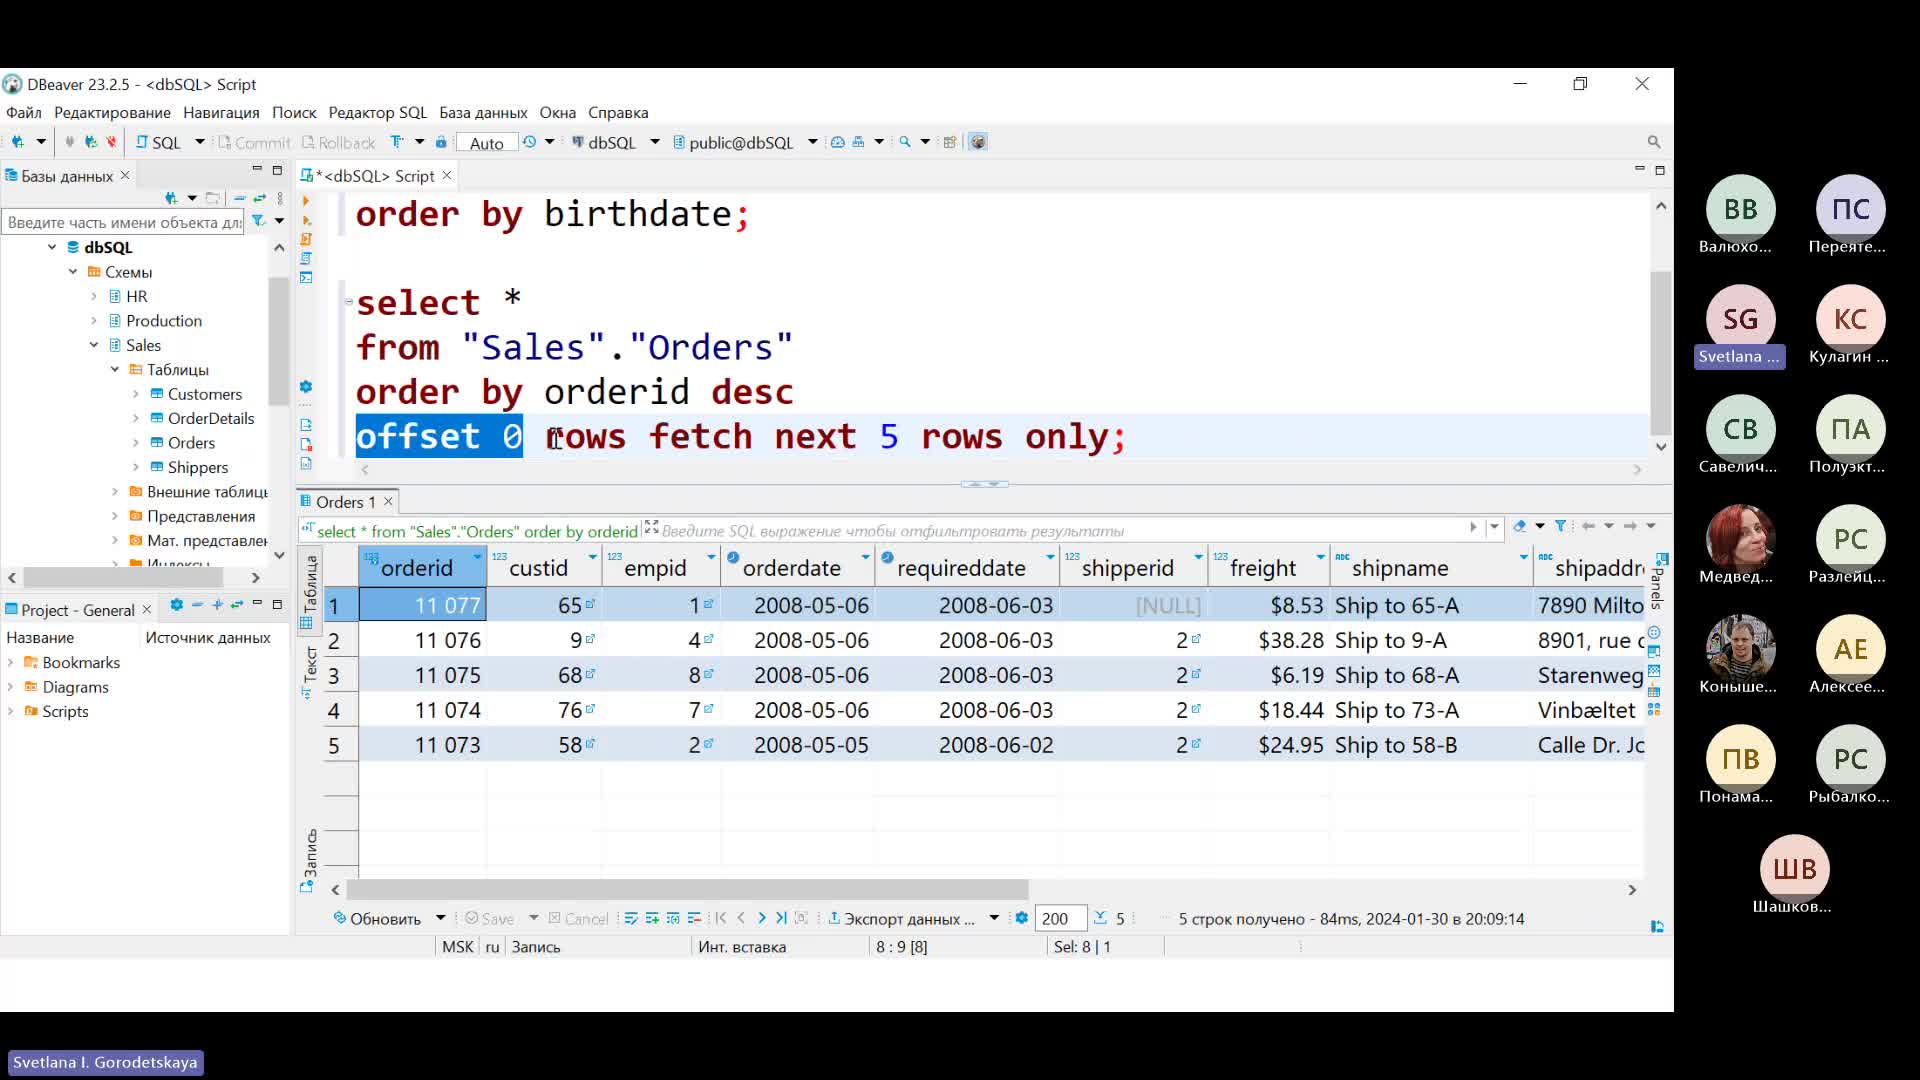Click the navigator filter funnel icon
This screenshot has width=1920, height=1080.
click(259, 221)
